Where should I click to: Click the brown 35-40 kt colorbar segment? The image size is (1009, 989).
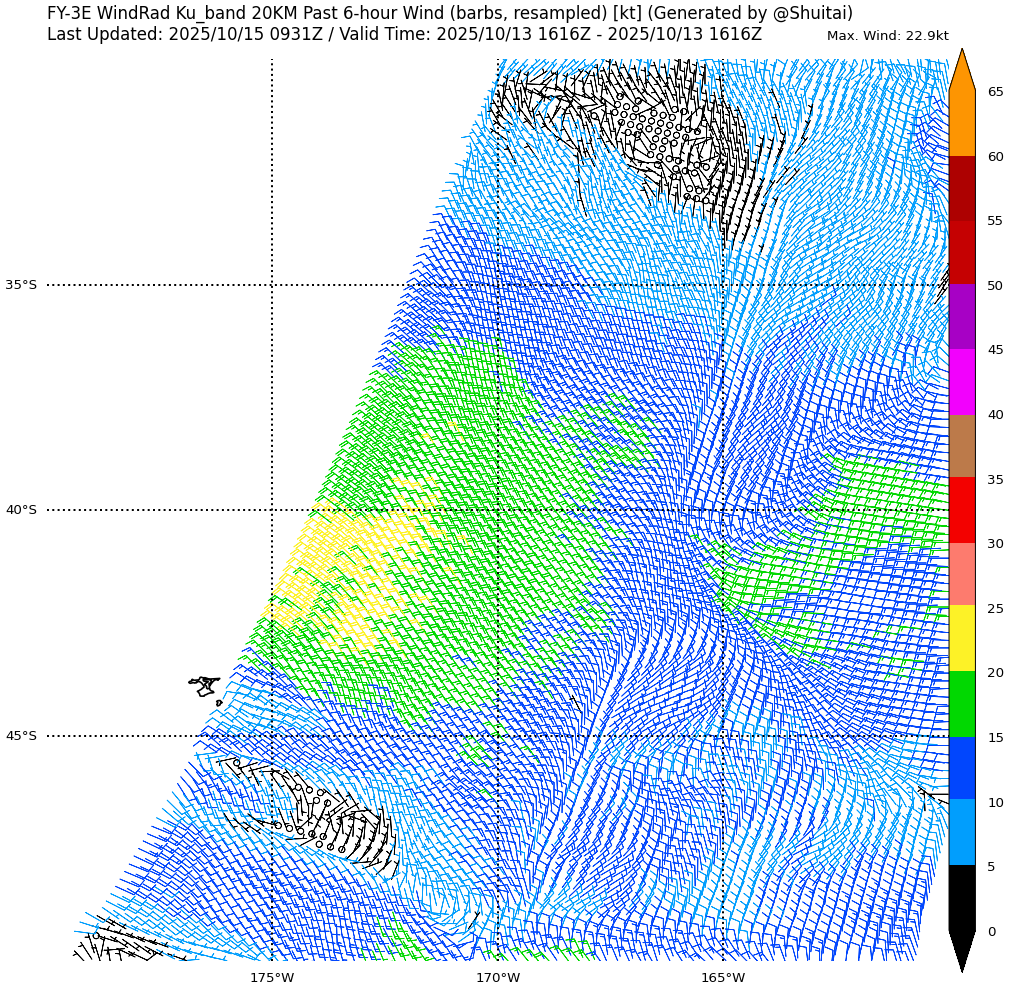961,446
